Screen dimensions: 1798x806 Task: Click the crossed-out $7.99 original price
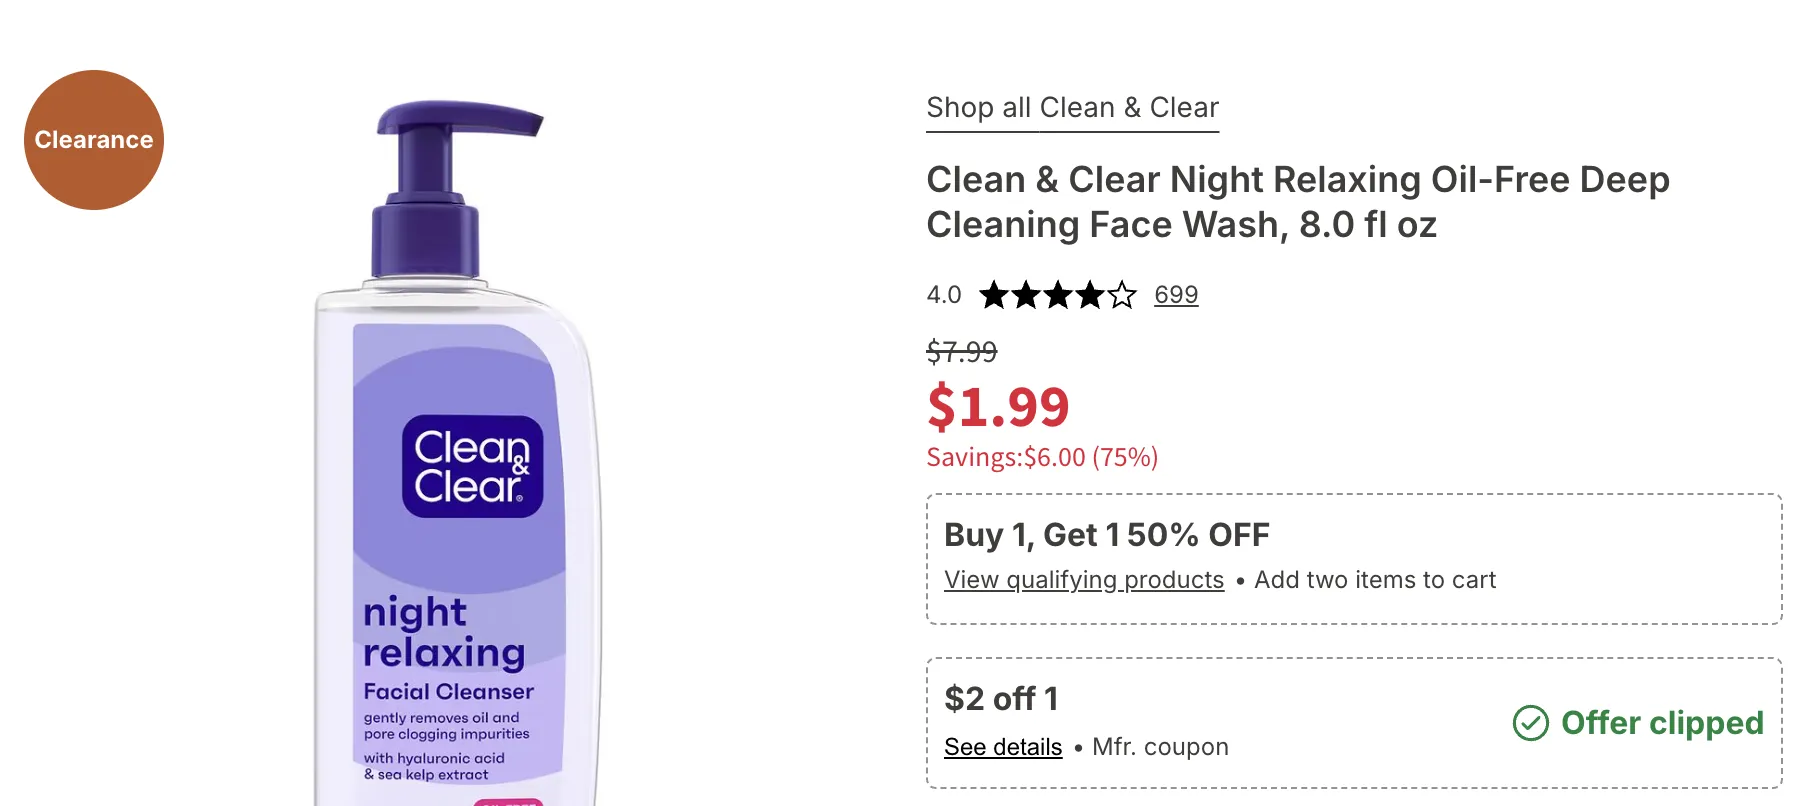coord(961,352)
